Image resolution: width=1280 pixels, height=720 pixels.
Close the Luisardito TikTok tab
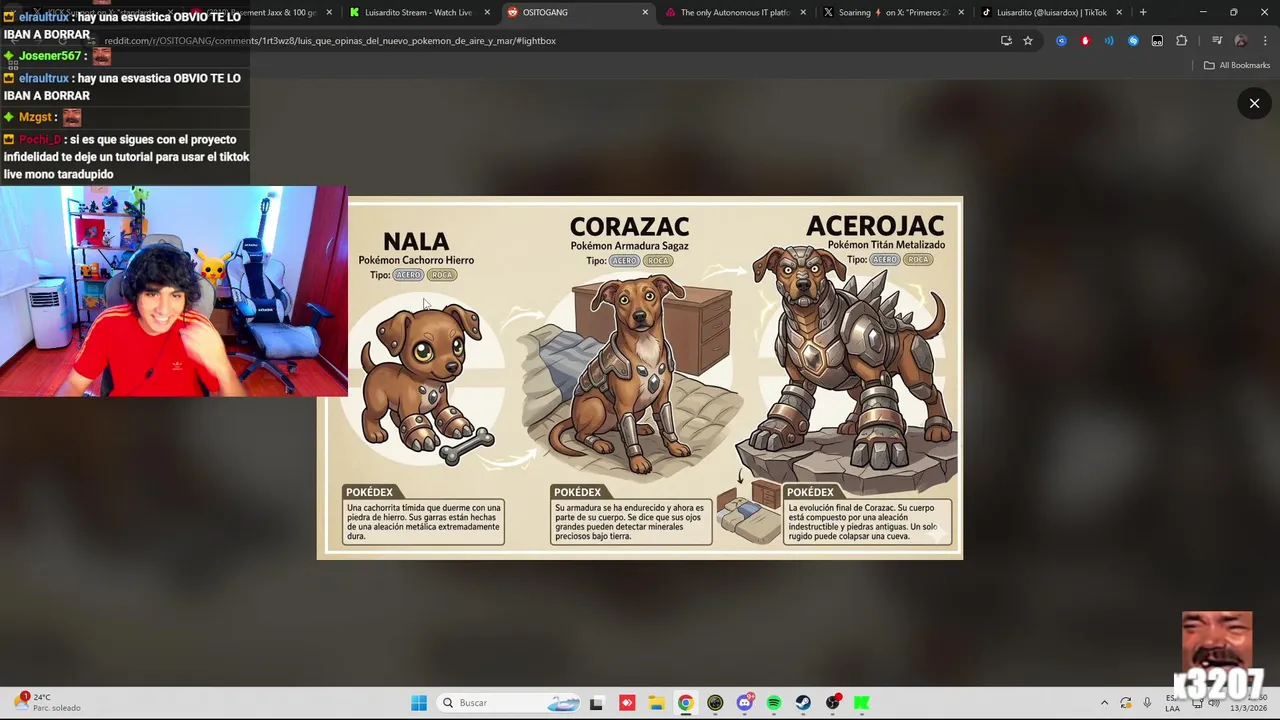point(1119,12)
